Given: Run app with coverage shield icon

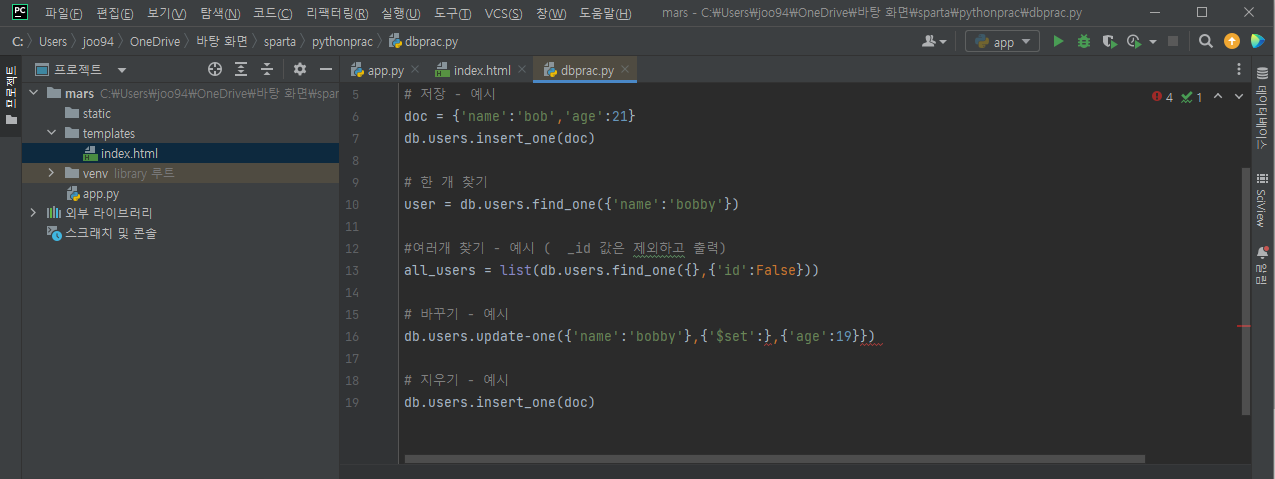Looking at the screenshot, I should 1109,42.
